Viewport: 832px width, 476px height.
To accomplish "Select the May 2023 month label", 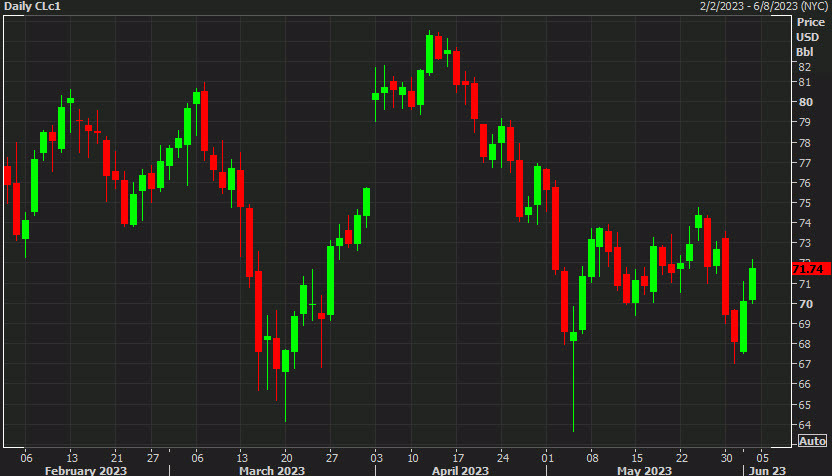I will (644, 471).
